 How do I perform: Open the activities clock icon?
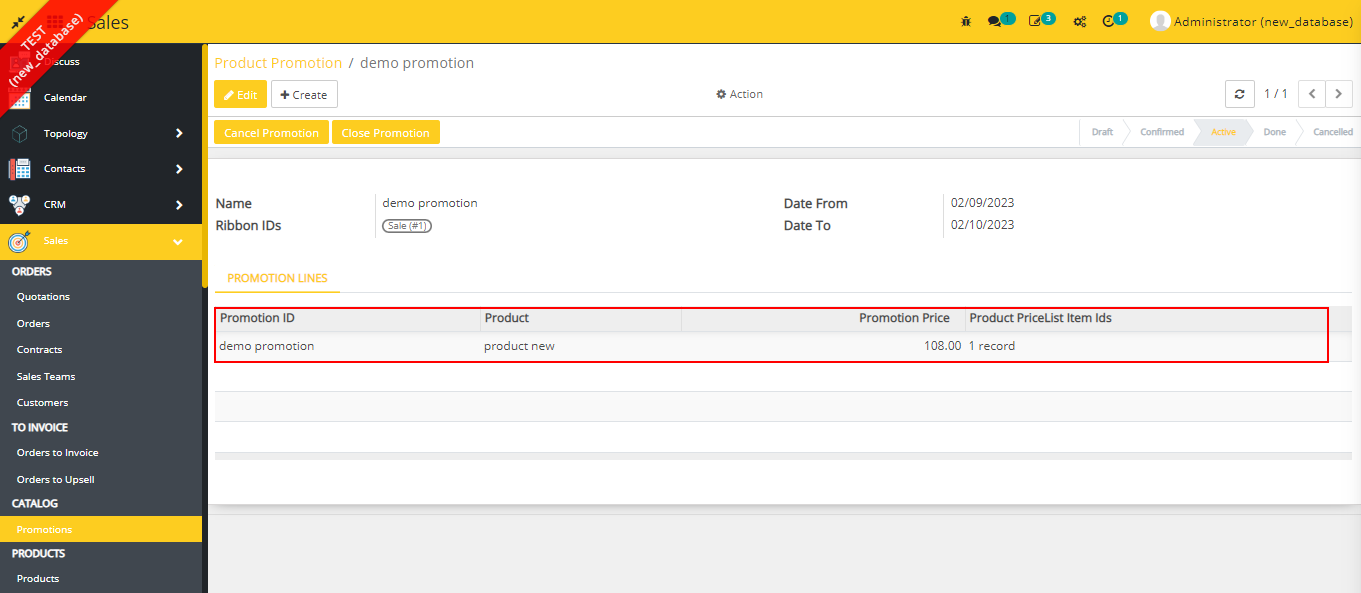point(1108,21)
